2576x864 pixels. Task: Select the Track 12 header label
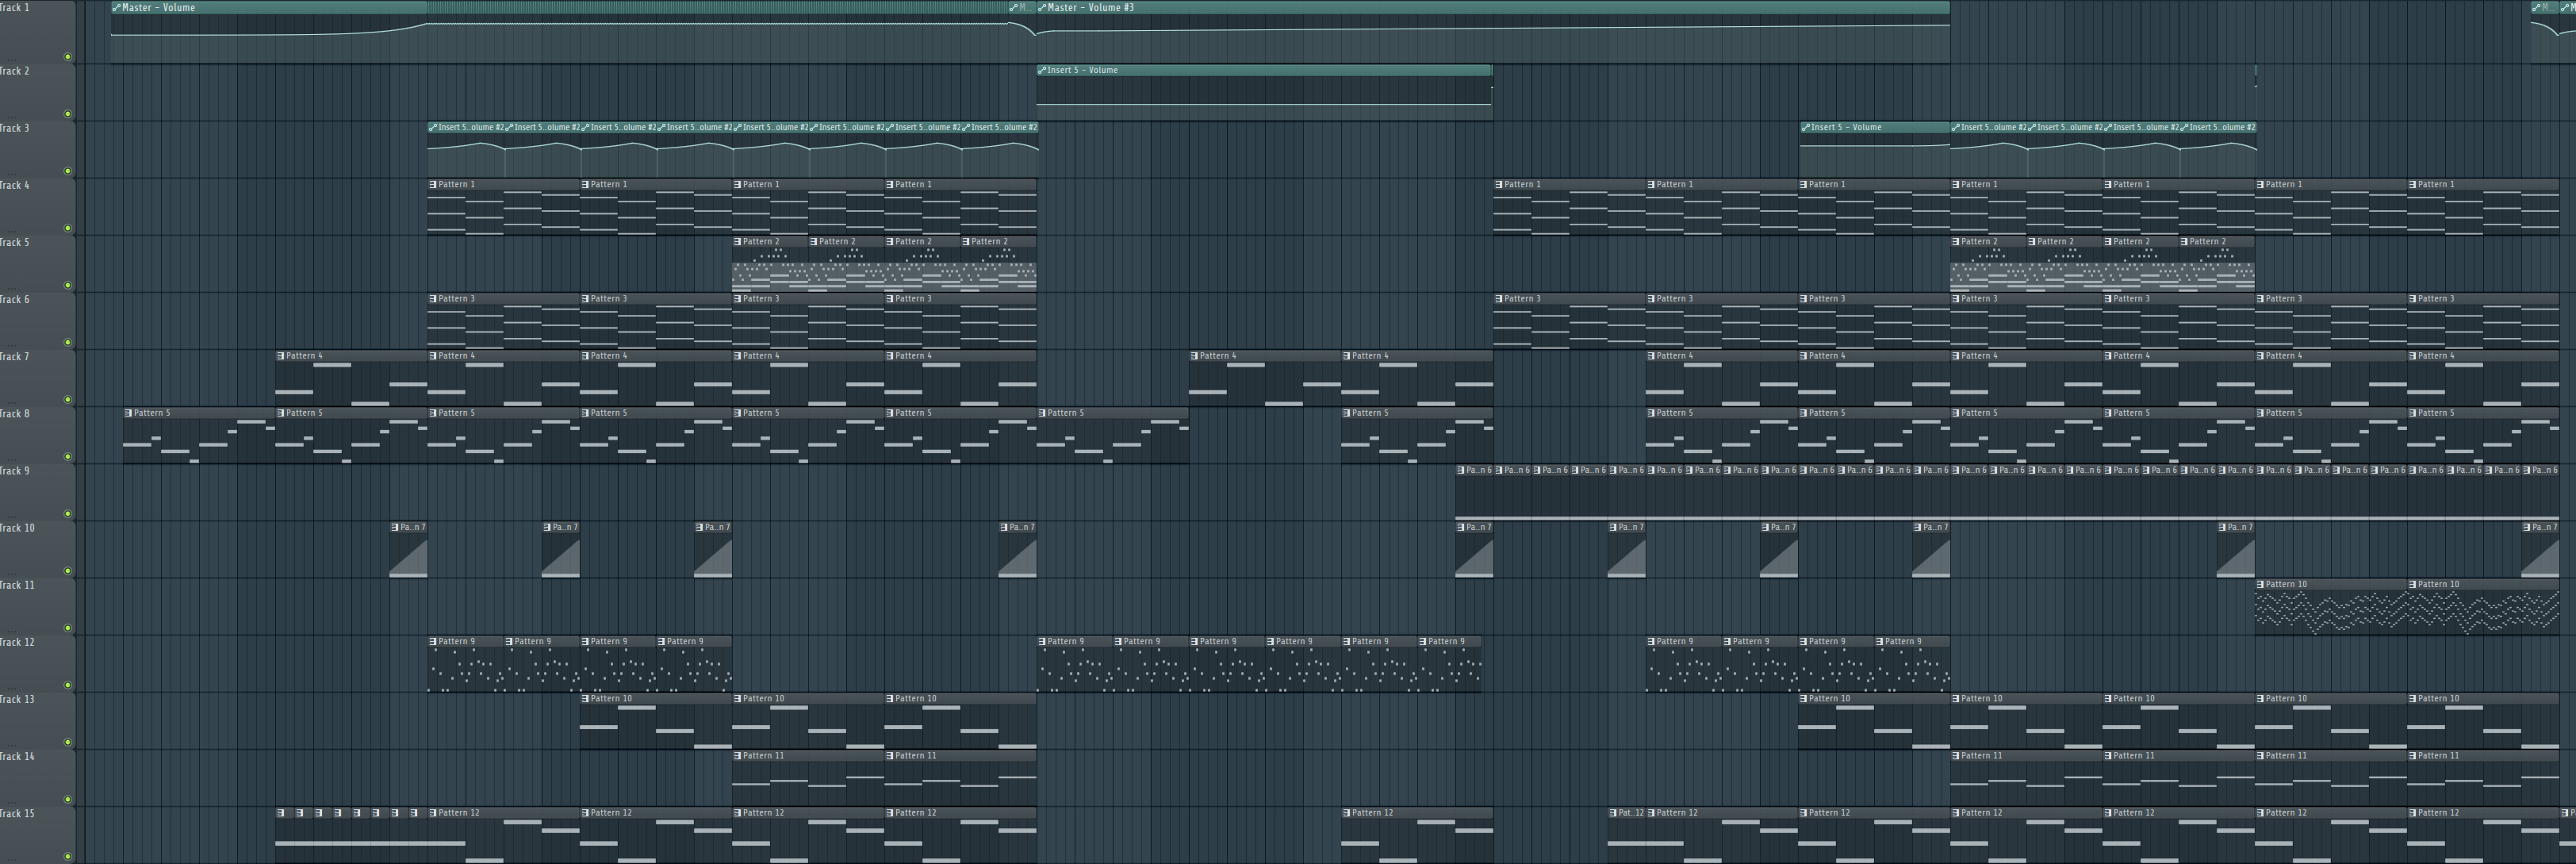tap(18, 642)
